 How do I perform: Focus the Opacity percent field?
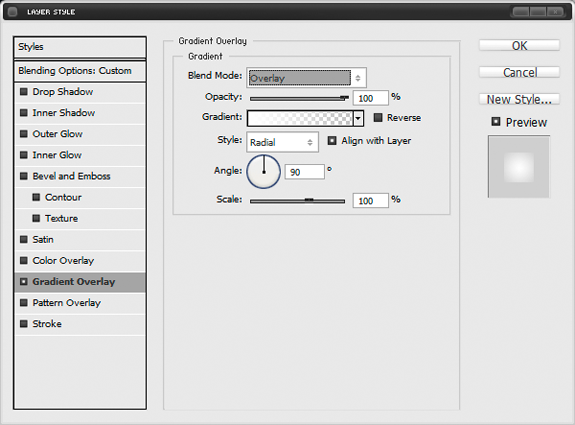pos(370,98)
